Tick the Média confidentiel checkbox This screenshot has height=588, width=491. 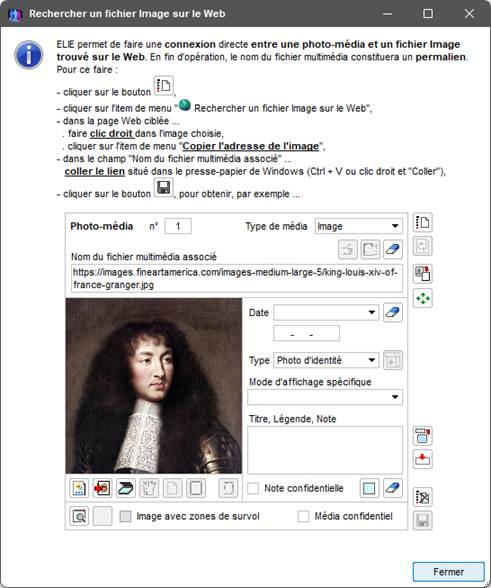coord(303,516)
